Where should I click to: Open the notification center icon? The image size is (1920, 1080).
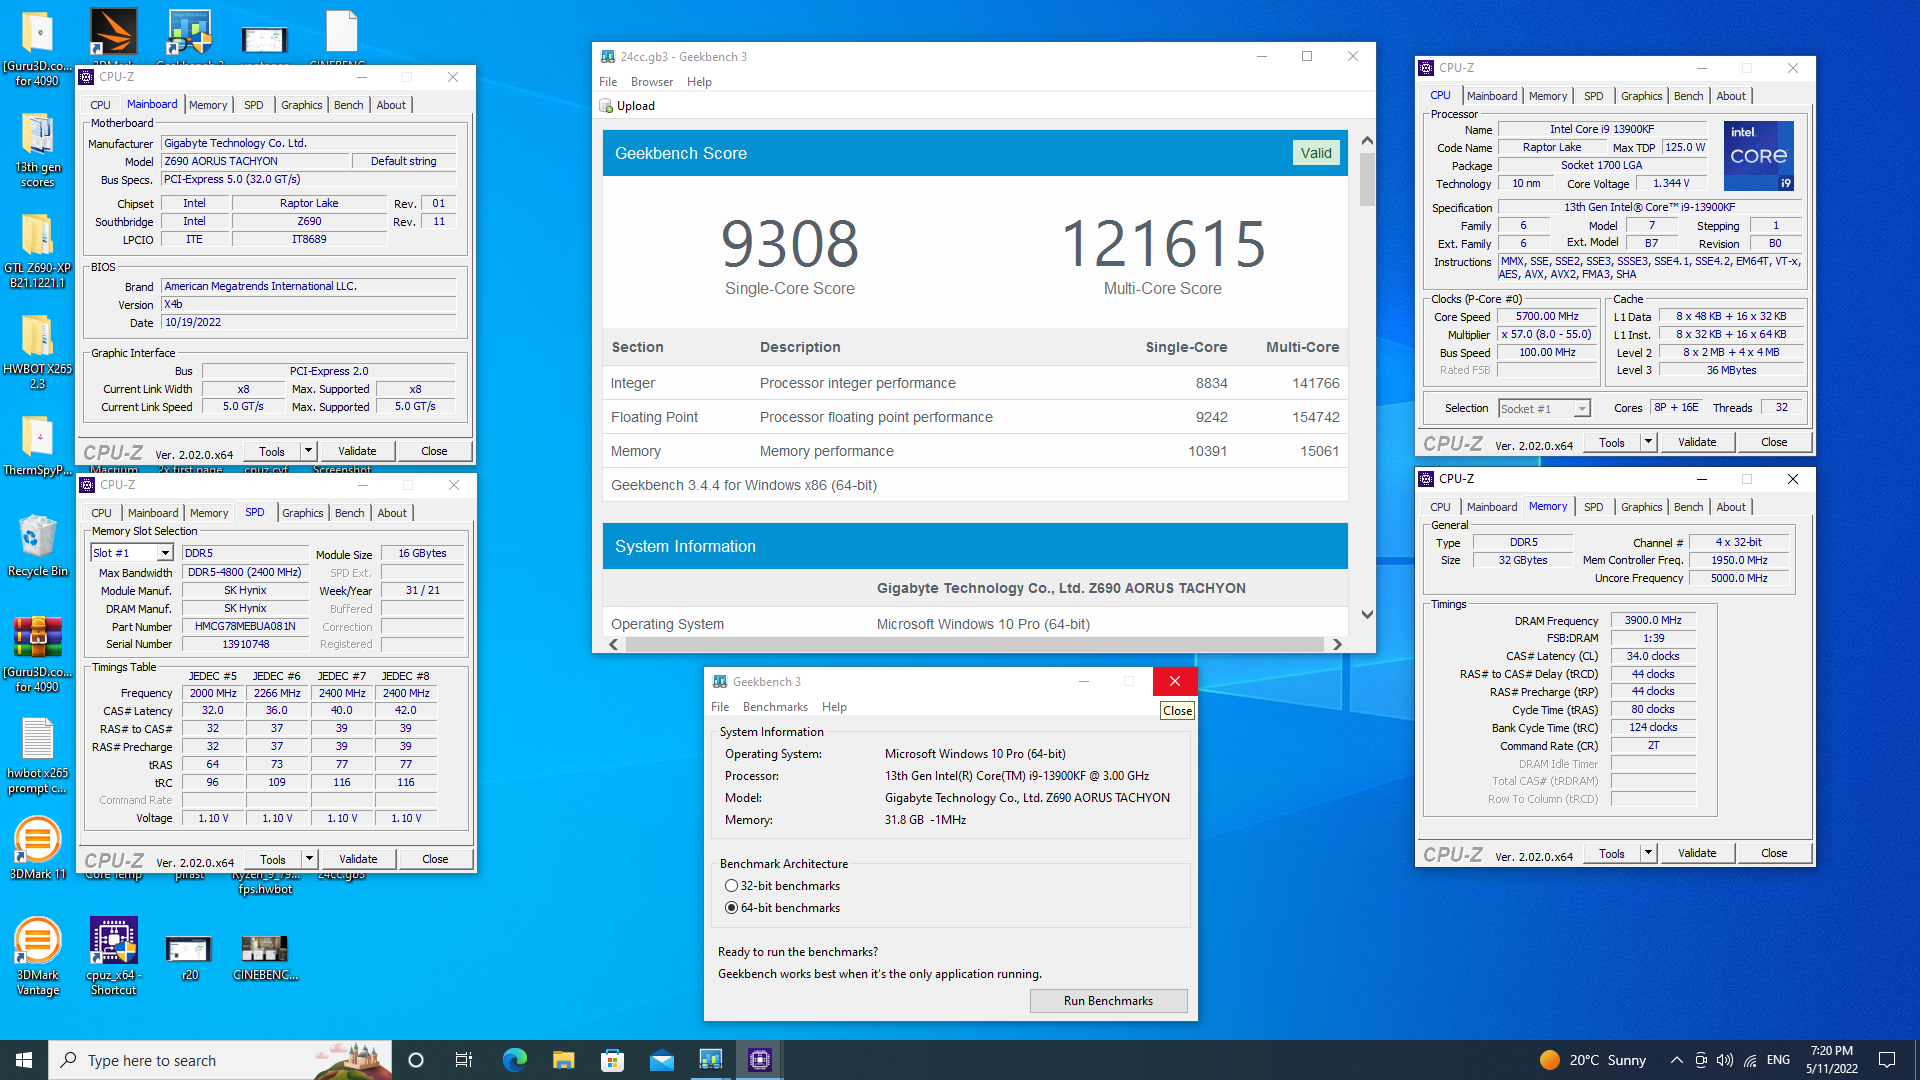coord(1887,1060)
